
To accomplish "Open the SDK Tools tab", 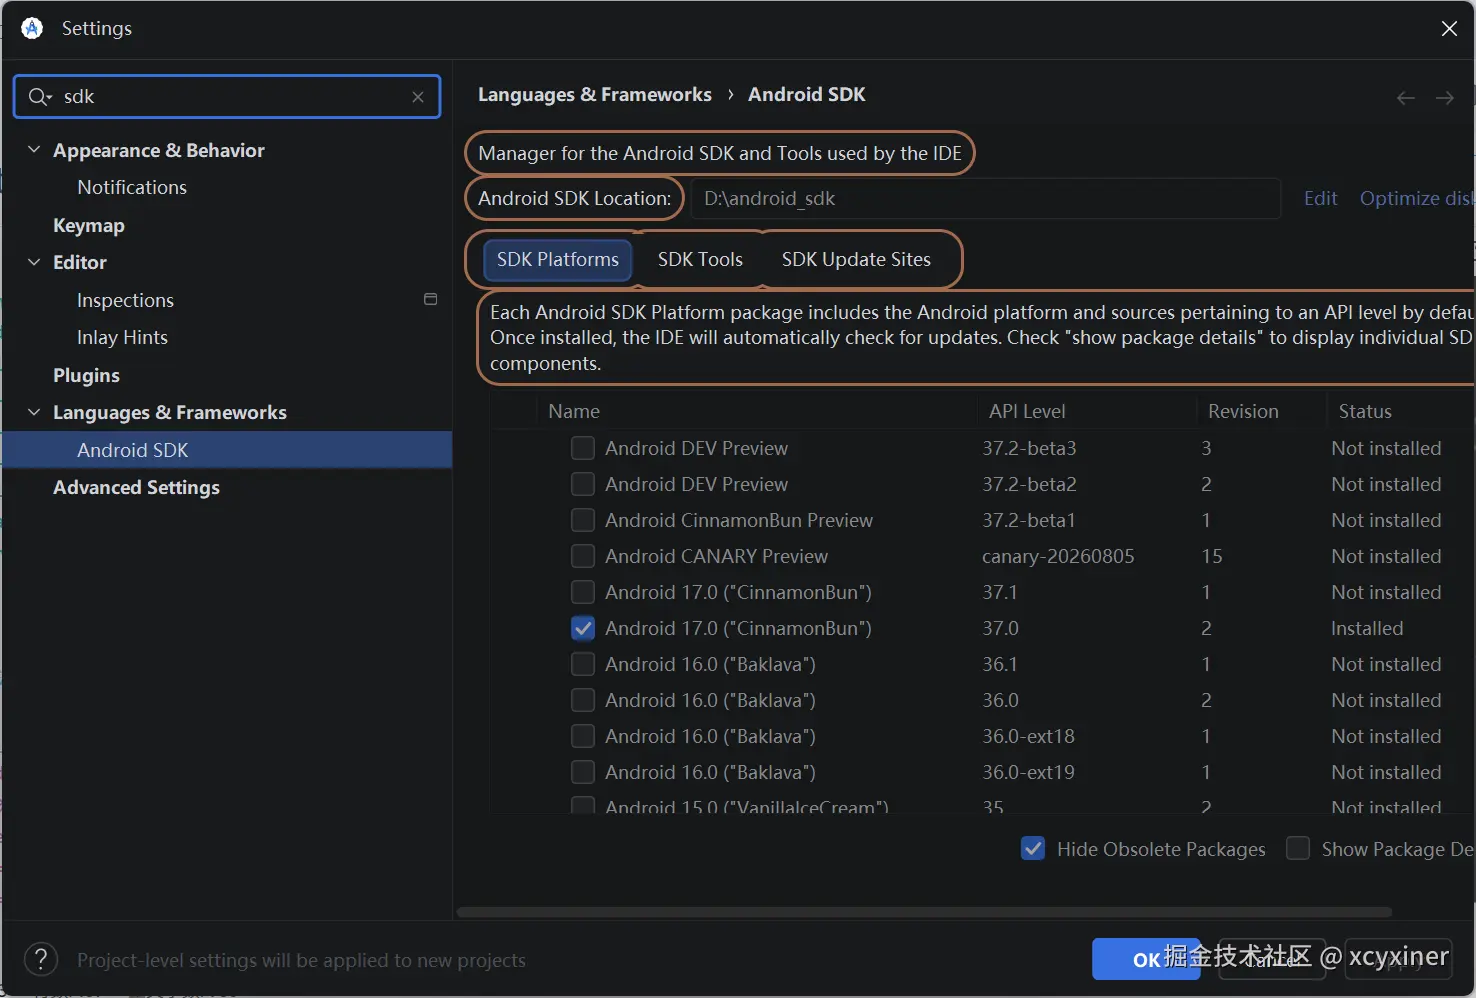I will [x=700, y=260].
